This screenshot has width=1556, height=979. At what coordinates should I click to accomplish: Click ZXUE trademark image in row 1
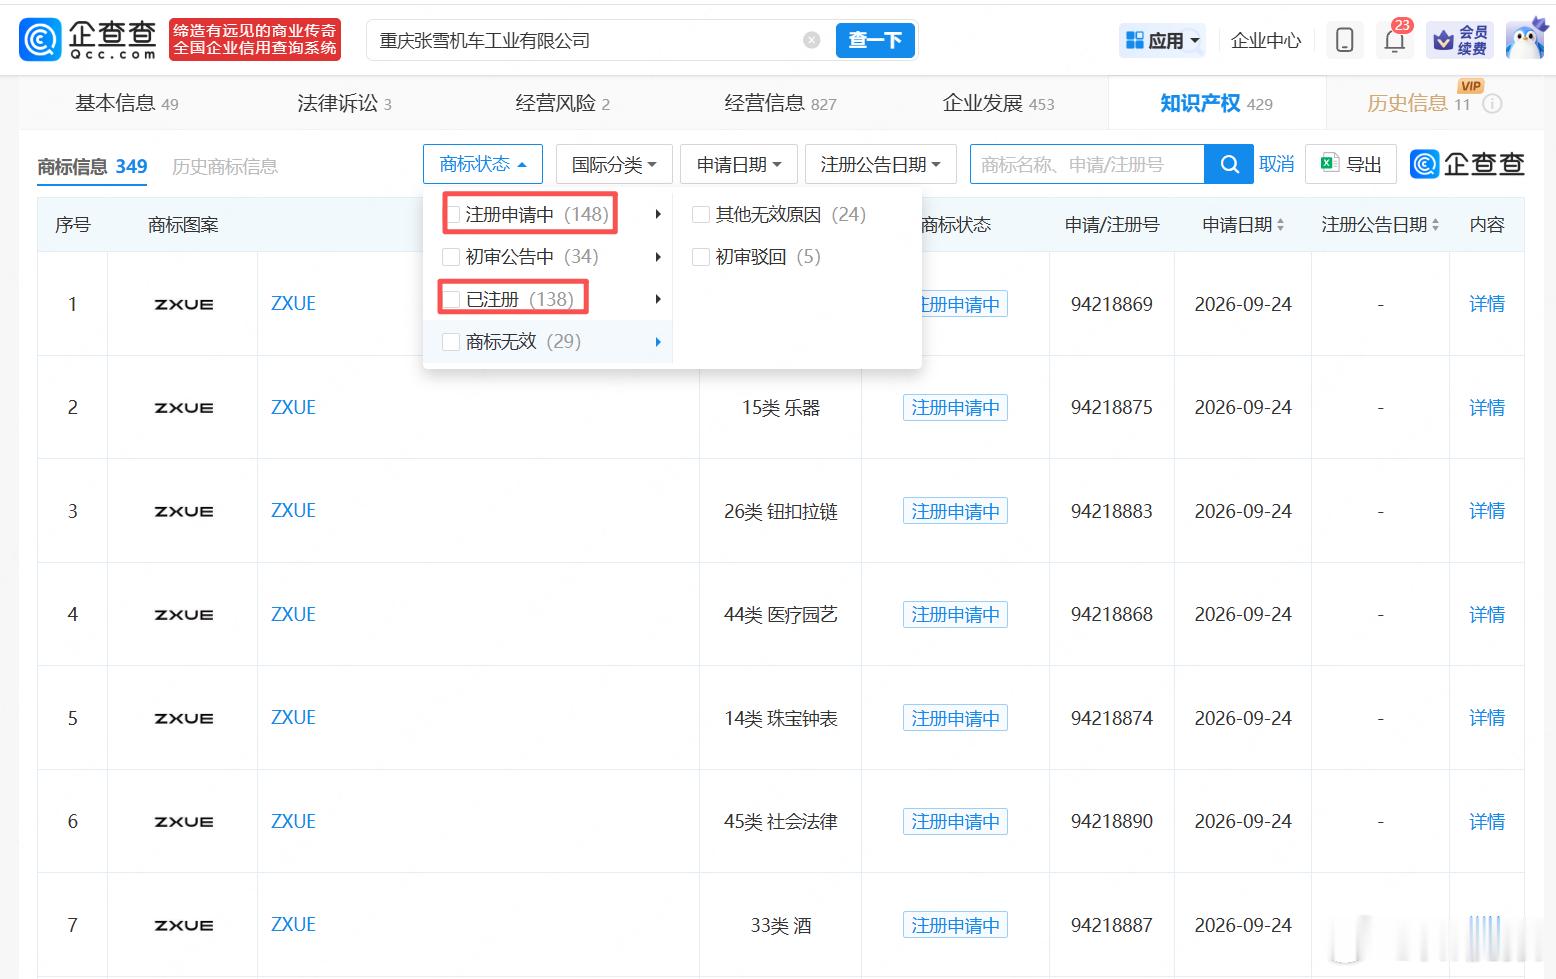point(183,304)
